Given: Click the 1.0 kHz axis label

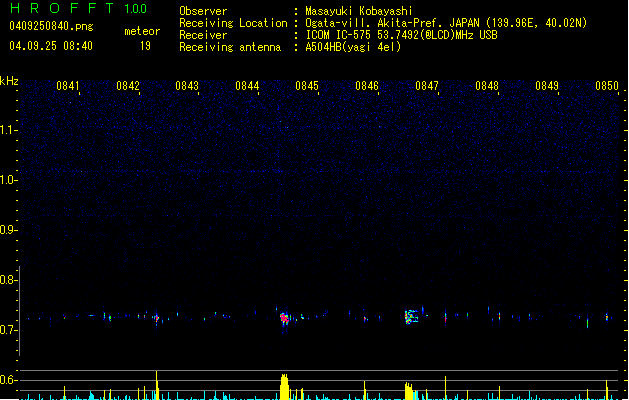Looking at the screenshot, I should (8, 180).
